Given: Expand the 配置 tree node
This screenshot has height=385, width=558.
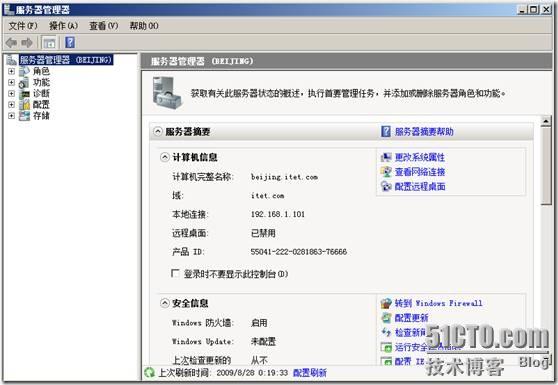Looking at the screenshot, I should tap(11, 105).
